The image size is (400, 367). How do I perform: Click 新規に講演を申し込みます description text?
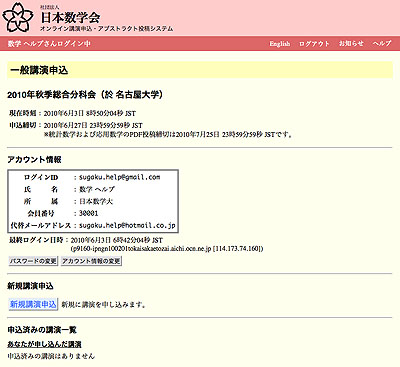click(x=104, y=305)
